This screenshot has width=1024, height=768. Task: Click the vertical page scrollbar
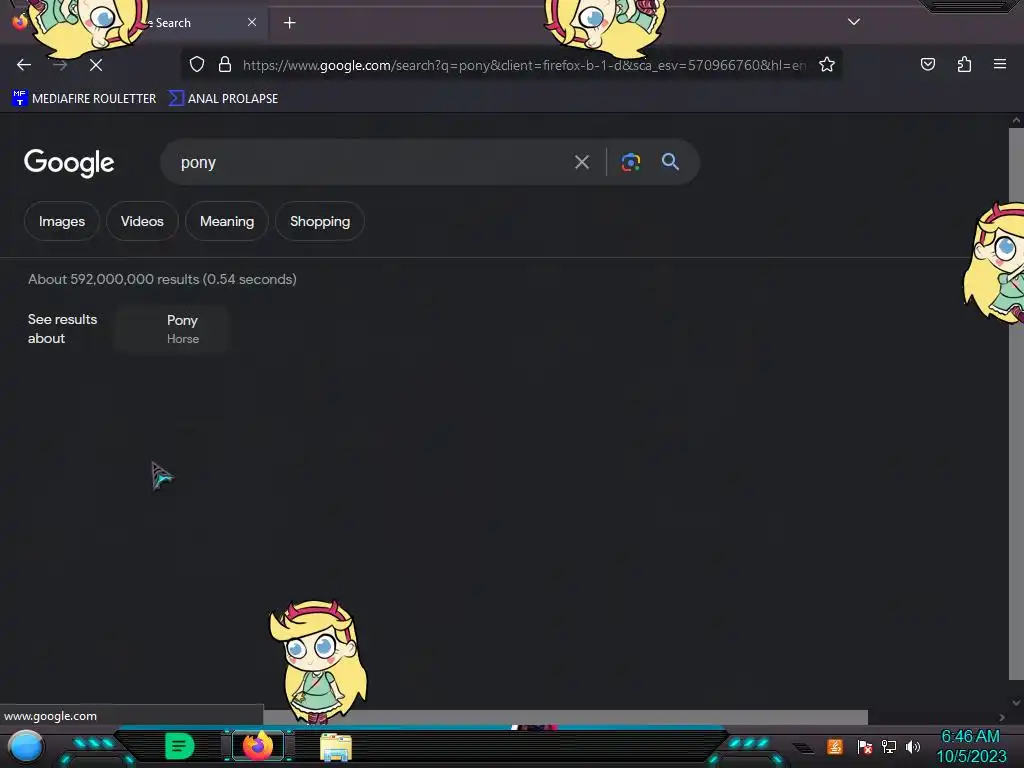1016,404
